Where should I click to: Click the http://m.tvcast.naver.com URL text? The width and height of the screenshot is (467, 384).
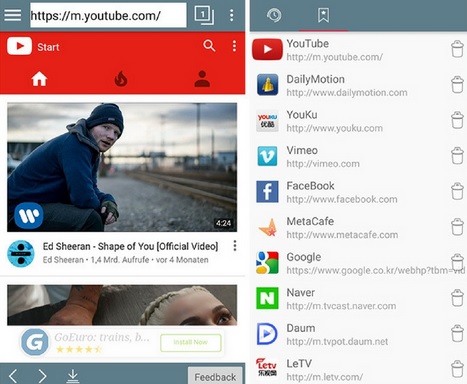pyautogui.click(x=341, y=306)
